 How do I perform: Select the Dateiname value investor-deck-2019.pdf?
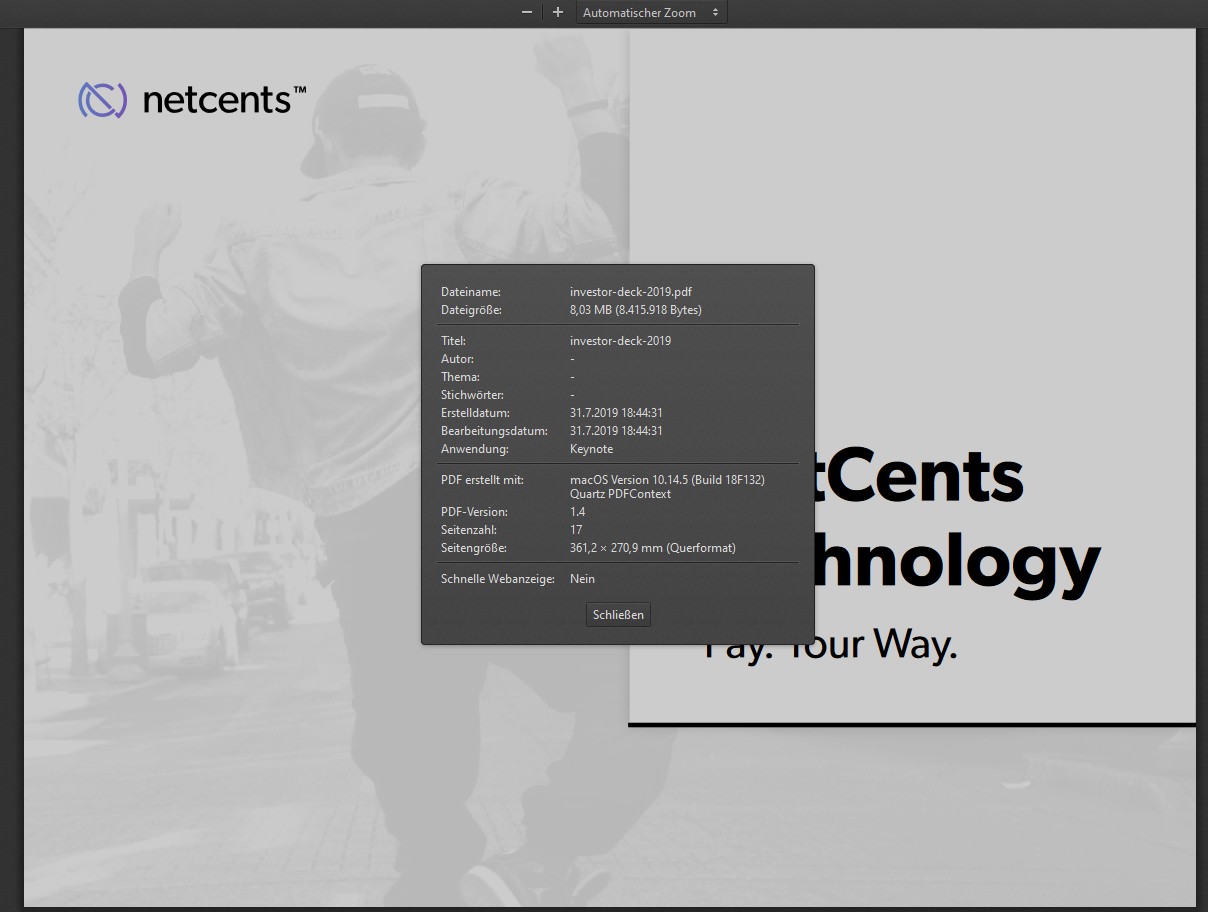click(x=631, y=291)
